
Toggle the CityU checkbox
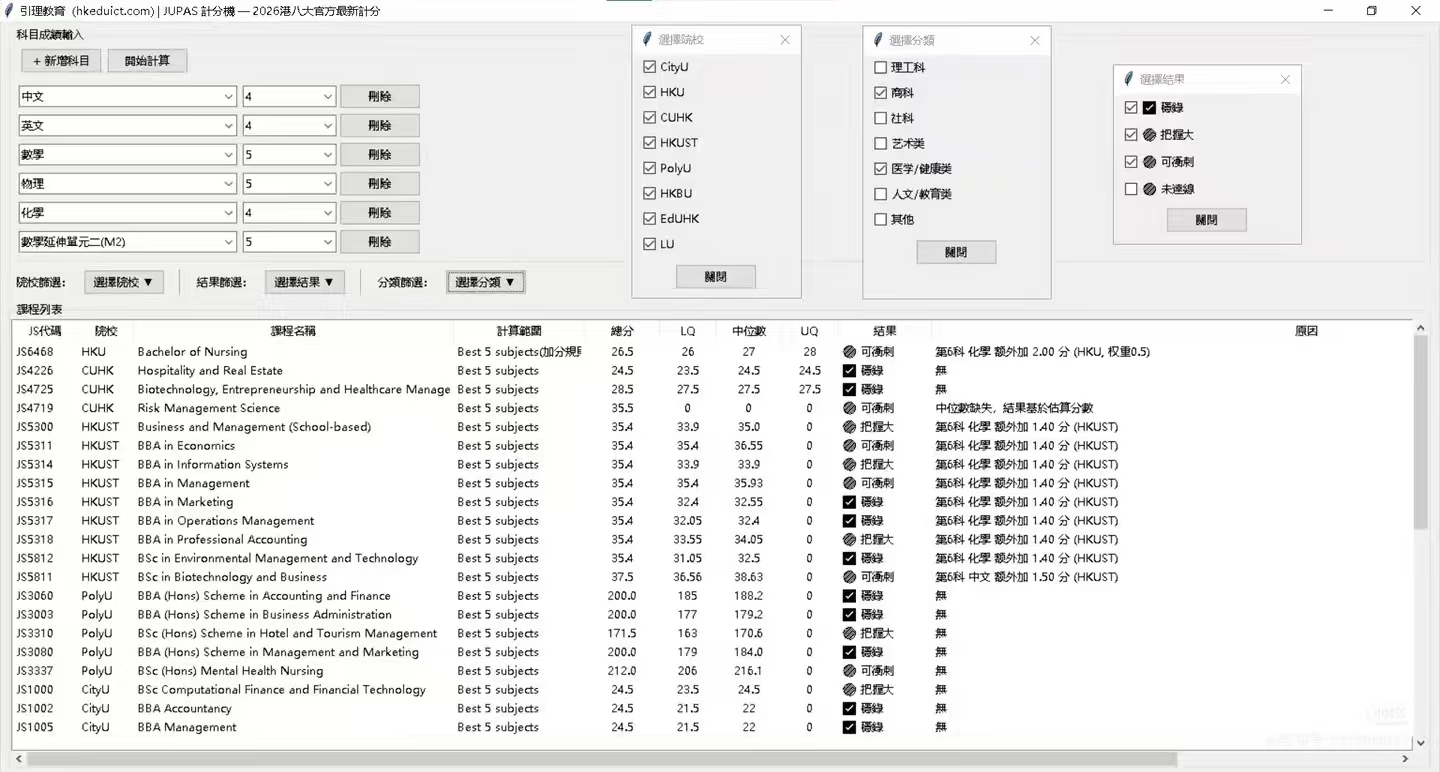click(650, 67)
